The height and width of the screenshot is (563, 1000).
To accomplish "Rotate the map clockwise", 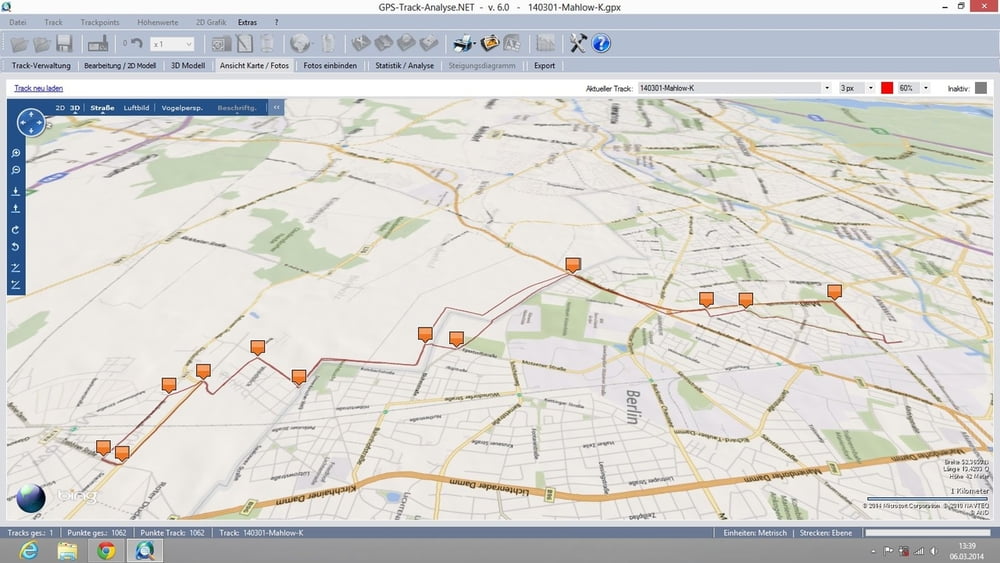I will (16, 230).
